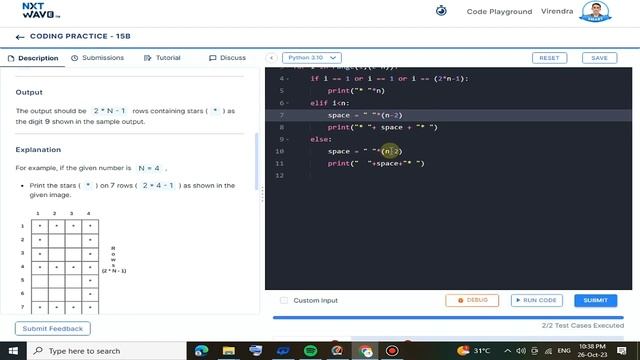Click the panel splitter drag handle
Viewport: 640px width, 360px height.
pyautogui.click(x=262, y=194)
